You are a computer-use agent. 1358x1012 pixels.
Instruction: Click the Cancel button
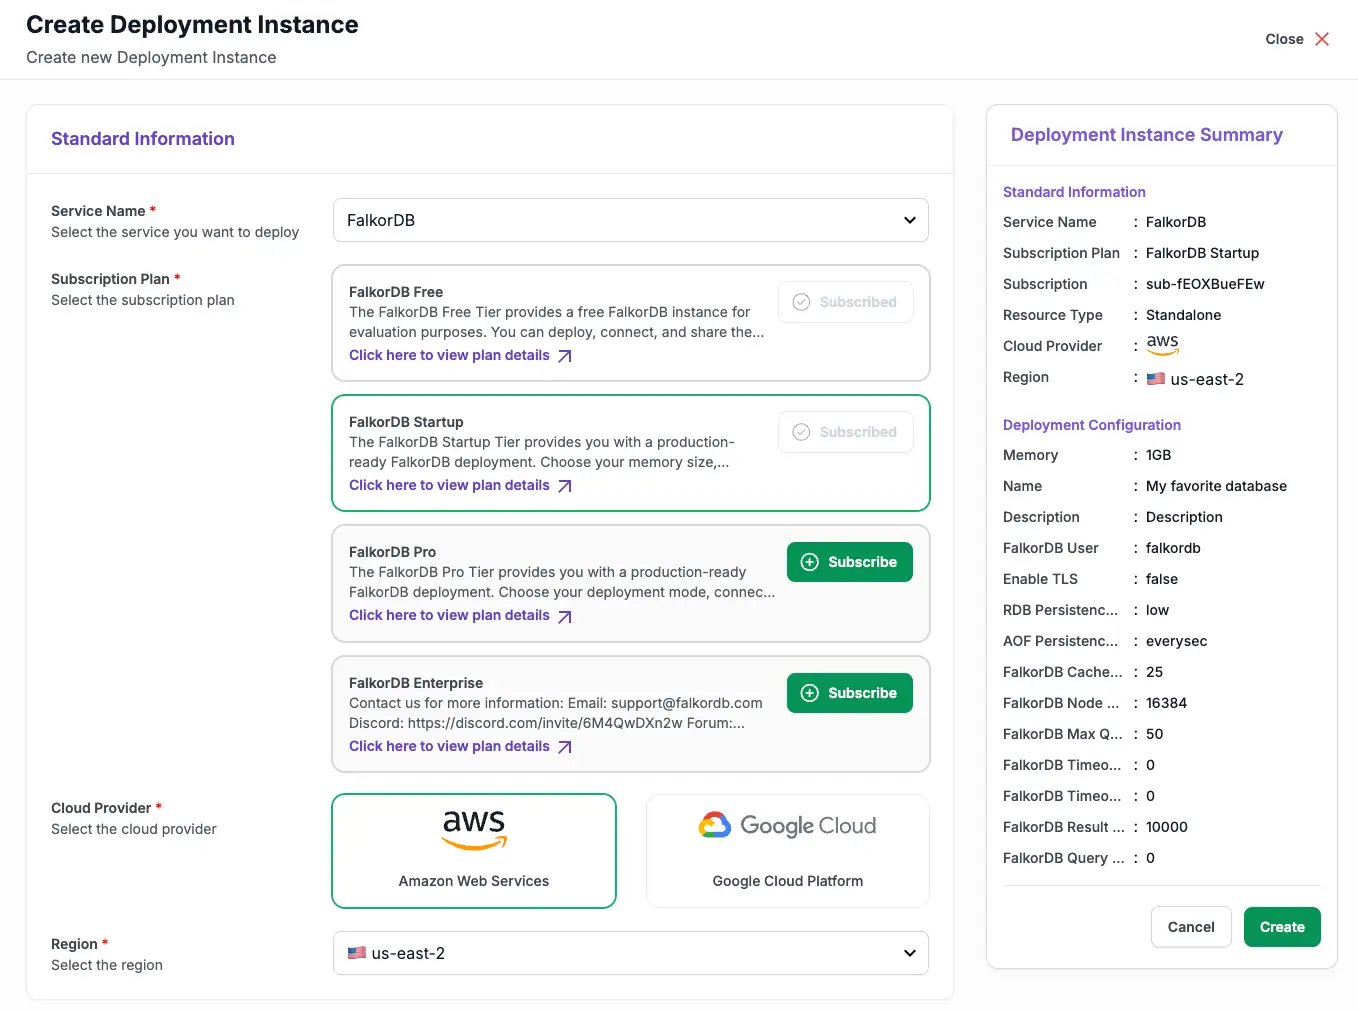point(1191,927)
